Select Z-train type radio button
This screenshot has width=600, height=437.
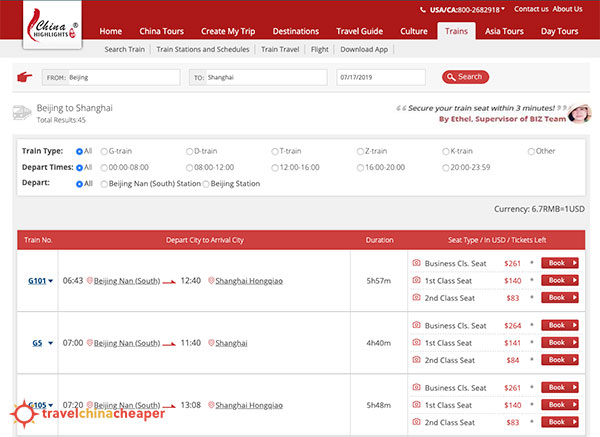pos(360,152)
